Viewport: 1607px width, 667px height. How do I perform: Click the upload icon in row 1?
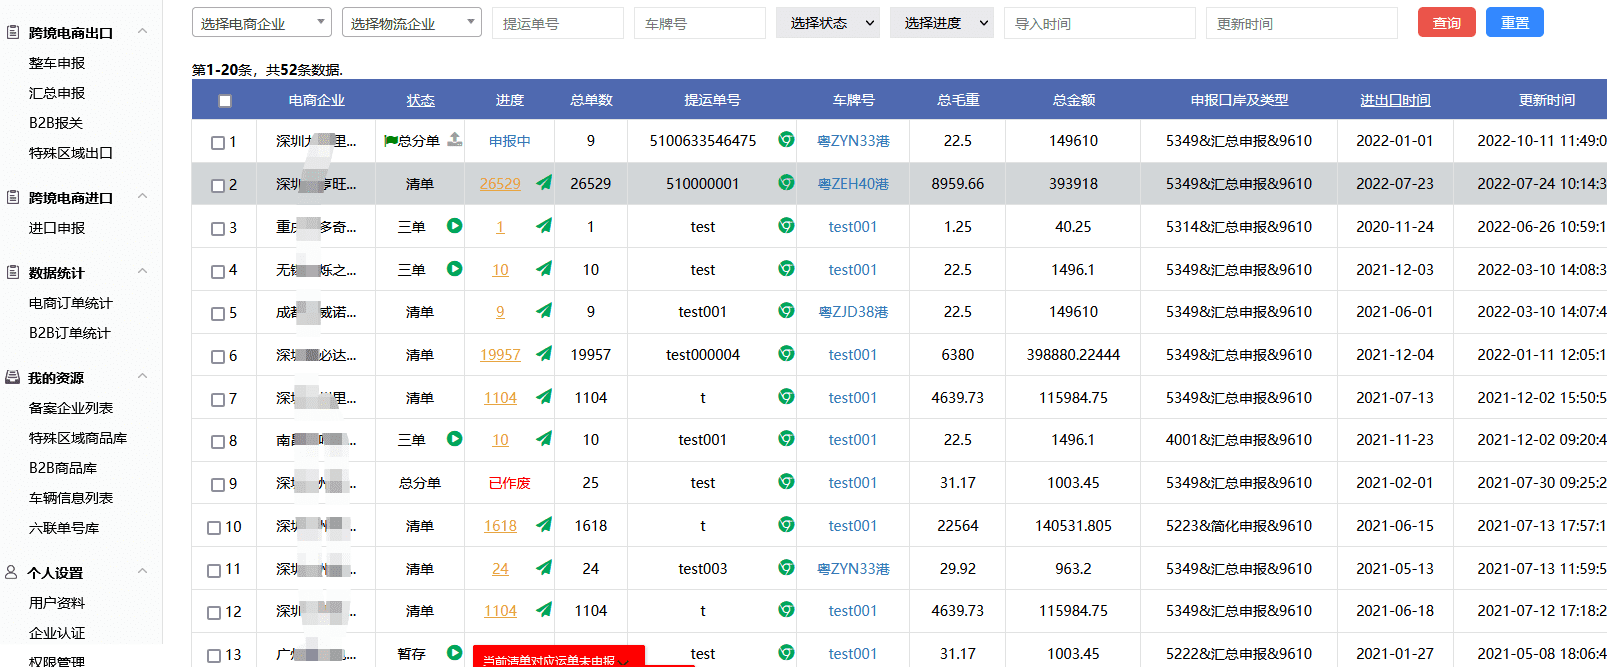(455, 140)
